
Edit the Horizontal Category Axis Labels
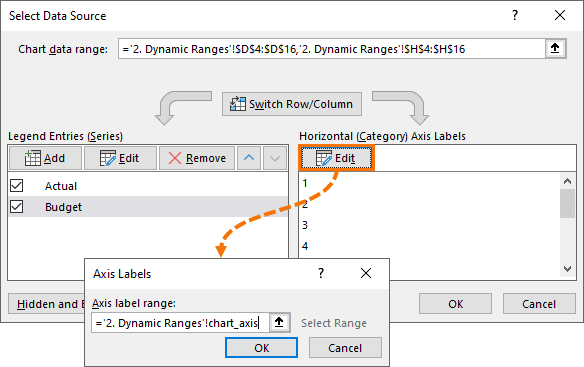point(336,158)
